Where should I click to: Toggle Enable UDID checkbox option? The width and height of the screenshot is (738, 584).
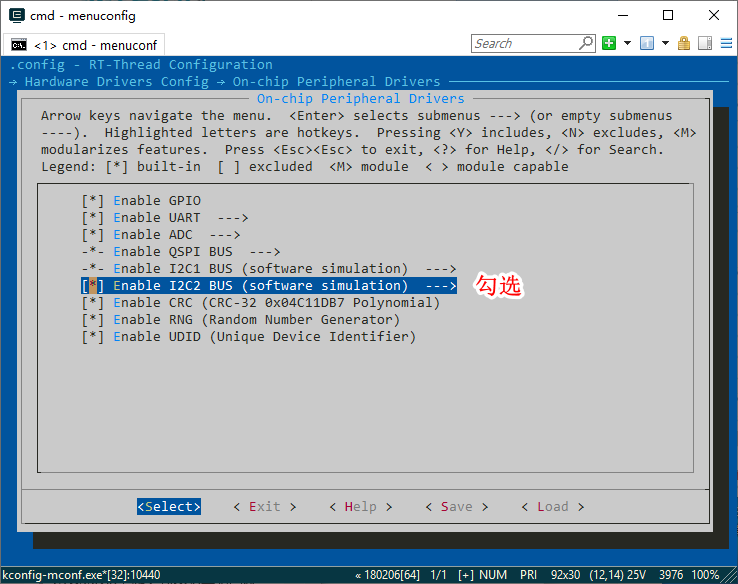[93, 336]
